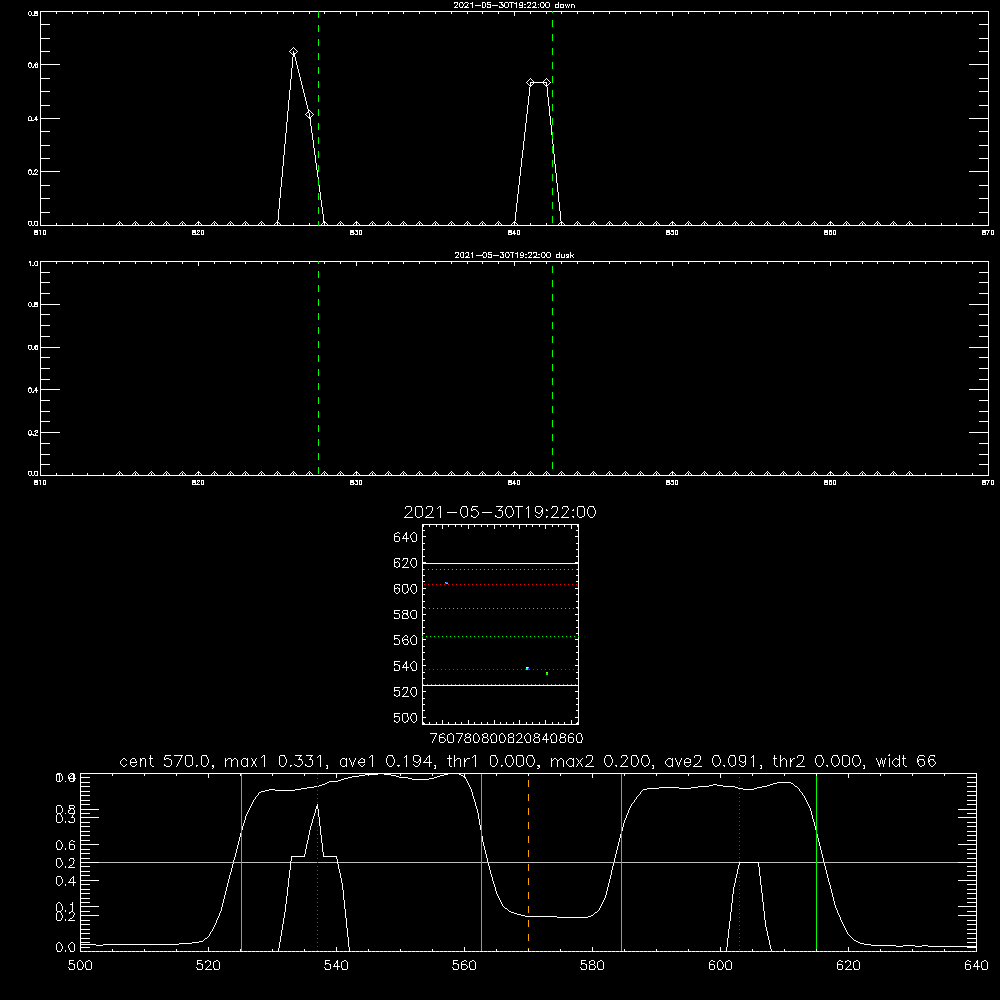Click the right green dashed line in the dawn plot
Viewport: 1000px width, 1000px height.
pyautogui.click(x=552, y=118)
